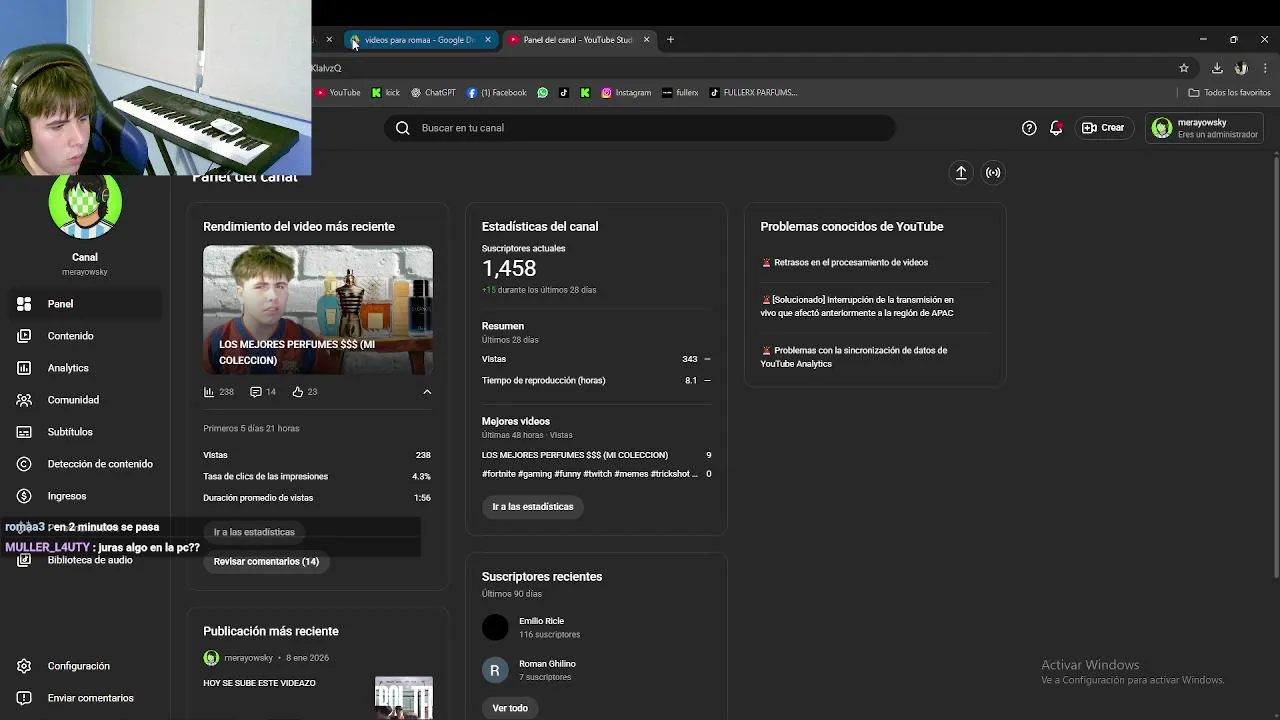Open the FULLERX PARFUMS bookmark
The height and width of the screenshot is (720, 1280).
pos(753,92)
